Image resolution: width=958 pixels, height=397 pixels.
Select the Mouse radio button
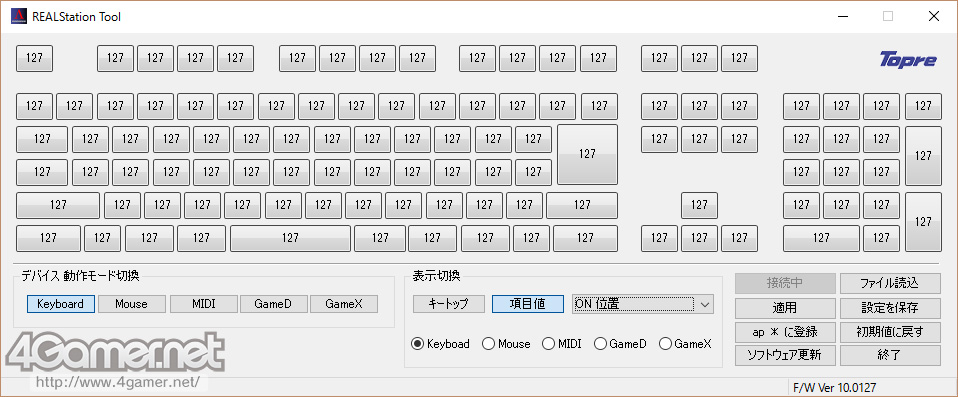click(506, 344)
